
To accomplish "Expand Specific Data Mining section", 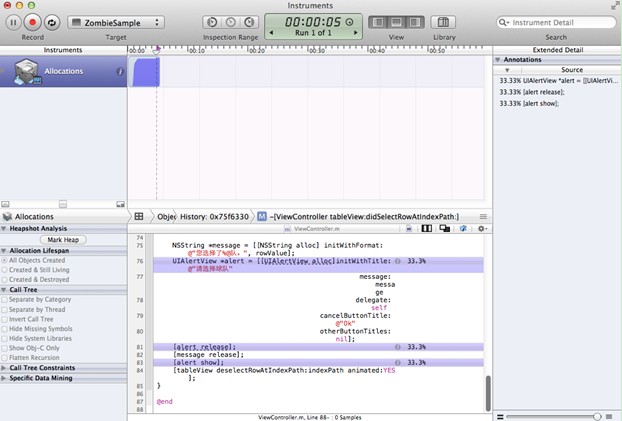I will click(x=4, y=378).
